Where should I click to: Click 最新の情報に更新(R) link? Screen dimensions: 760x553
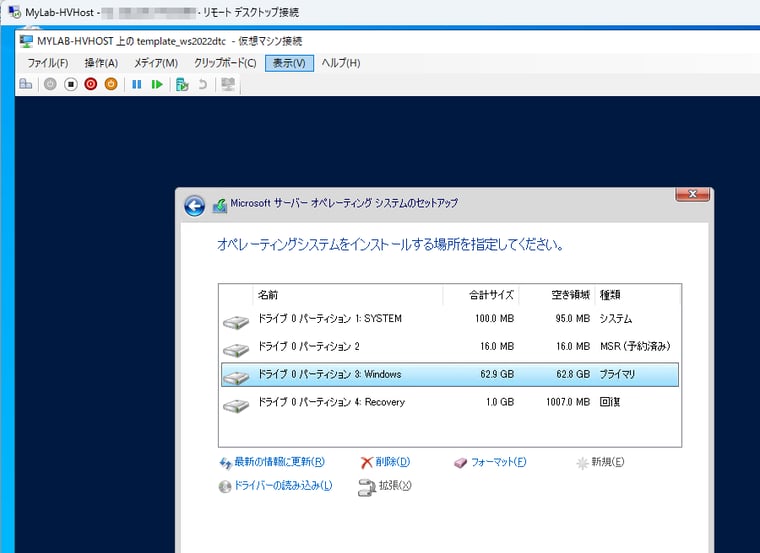click(x=280, y=462)
